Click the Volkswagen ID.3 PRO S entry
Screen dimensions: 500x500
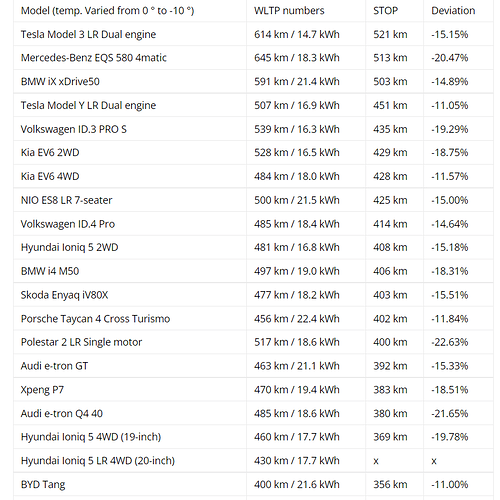point(74,129)
